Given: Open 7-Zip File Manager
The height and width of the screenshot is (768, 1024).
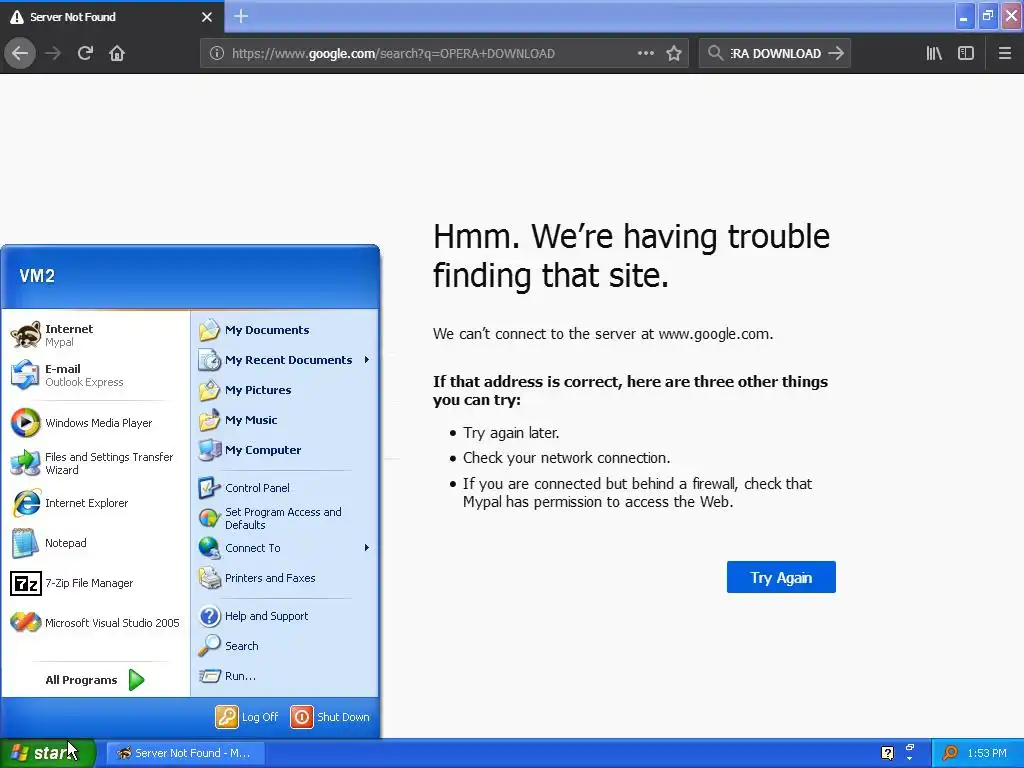Looking at the screenshot, I should 95,583.
